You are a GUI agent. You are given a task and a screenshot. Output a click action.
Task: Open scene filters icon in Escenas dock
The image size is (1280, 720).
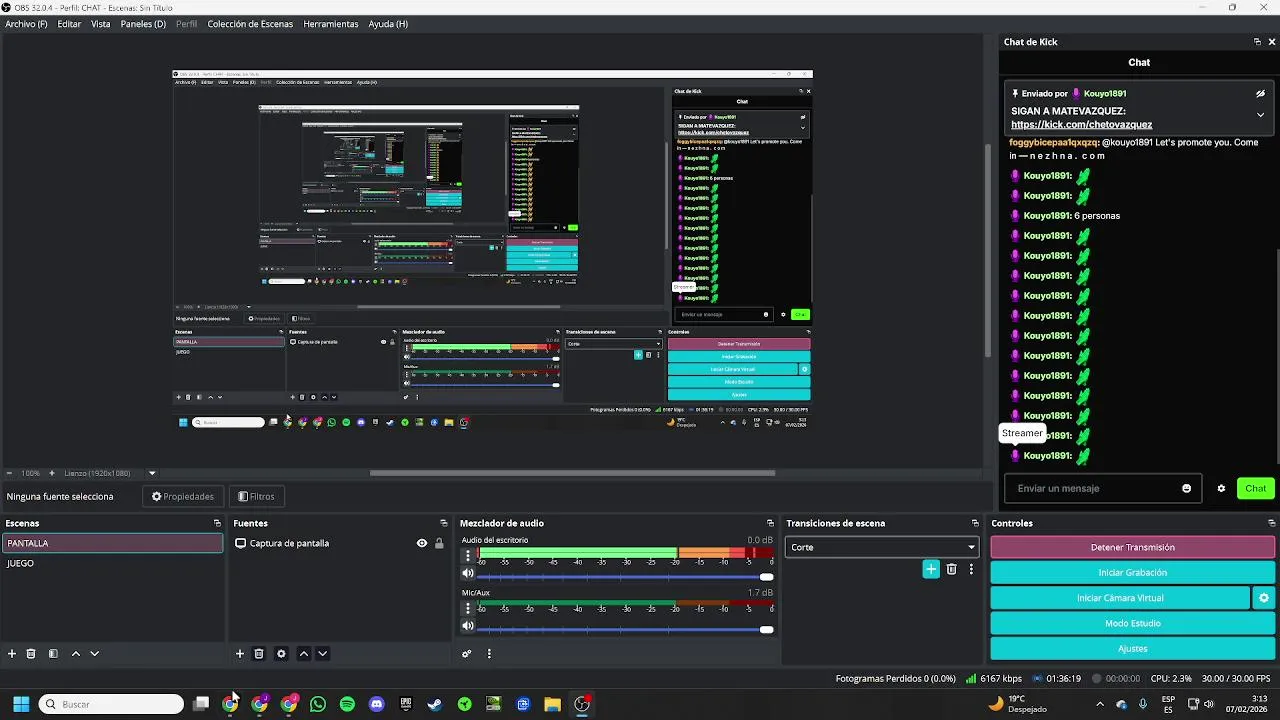(x=53, y=654)
